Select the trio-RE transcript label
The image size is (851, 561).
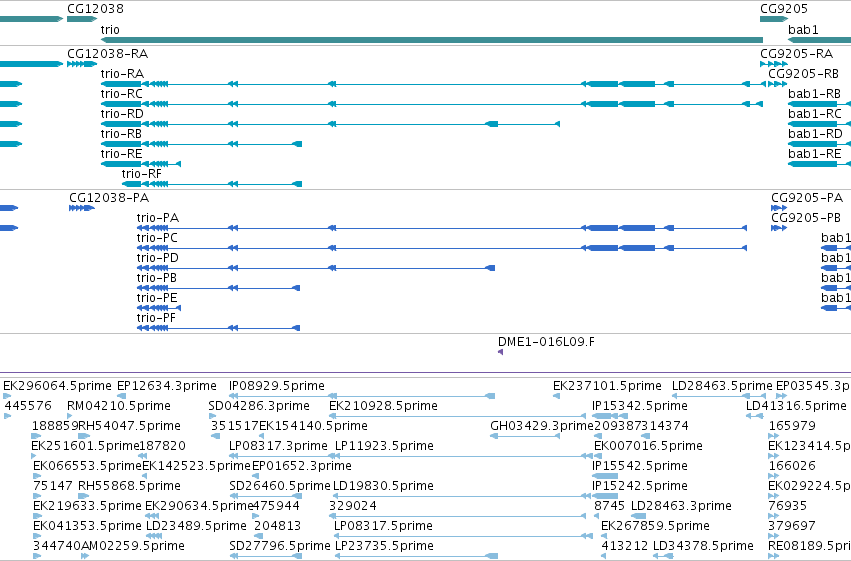coord(122,154)
